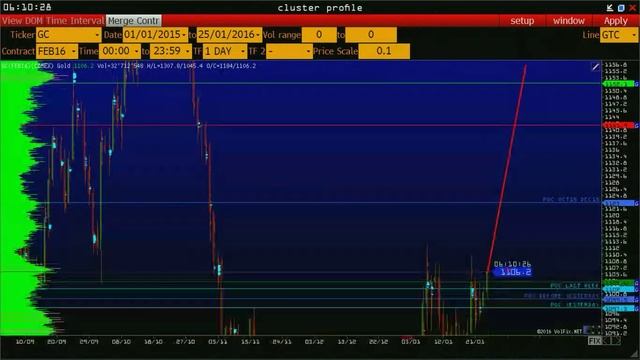Click the POC last week cyan marker
This screenshot has width=640, height=360.
pyautogui.click(x=620, y=289)
